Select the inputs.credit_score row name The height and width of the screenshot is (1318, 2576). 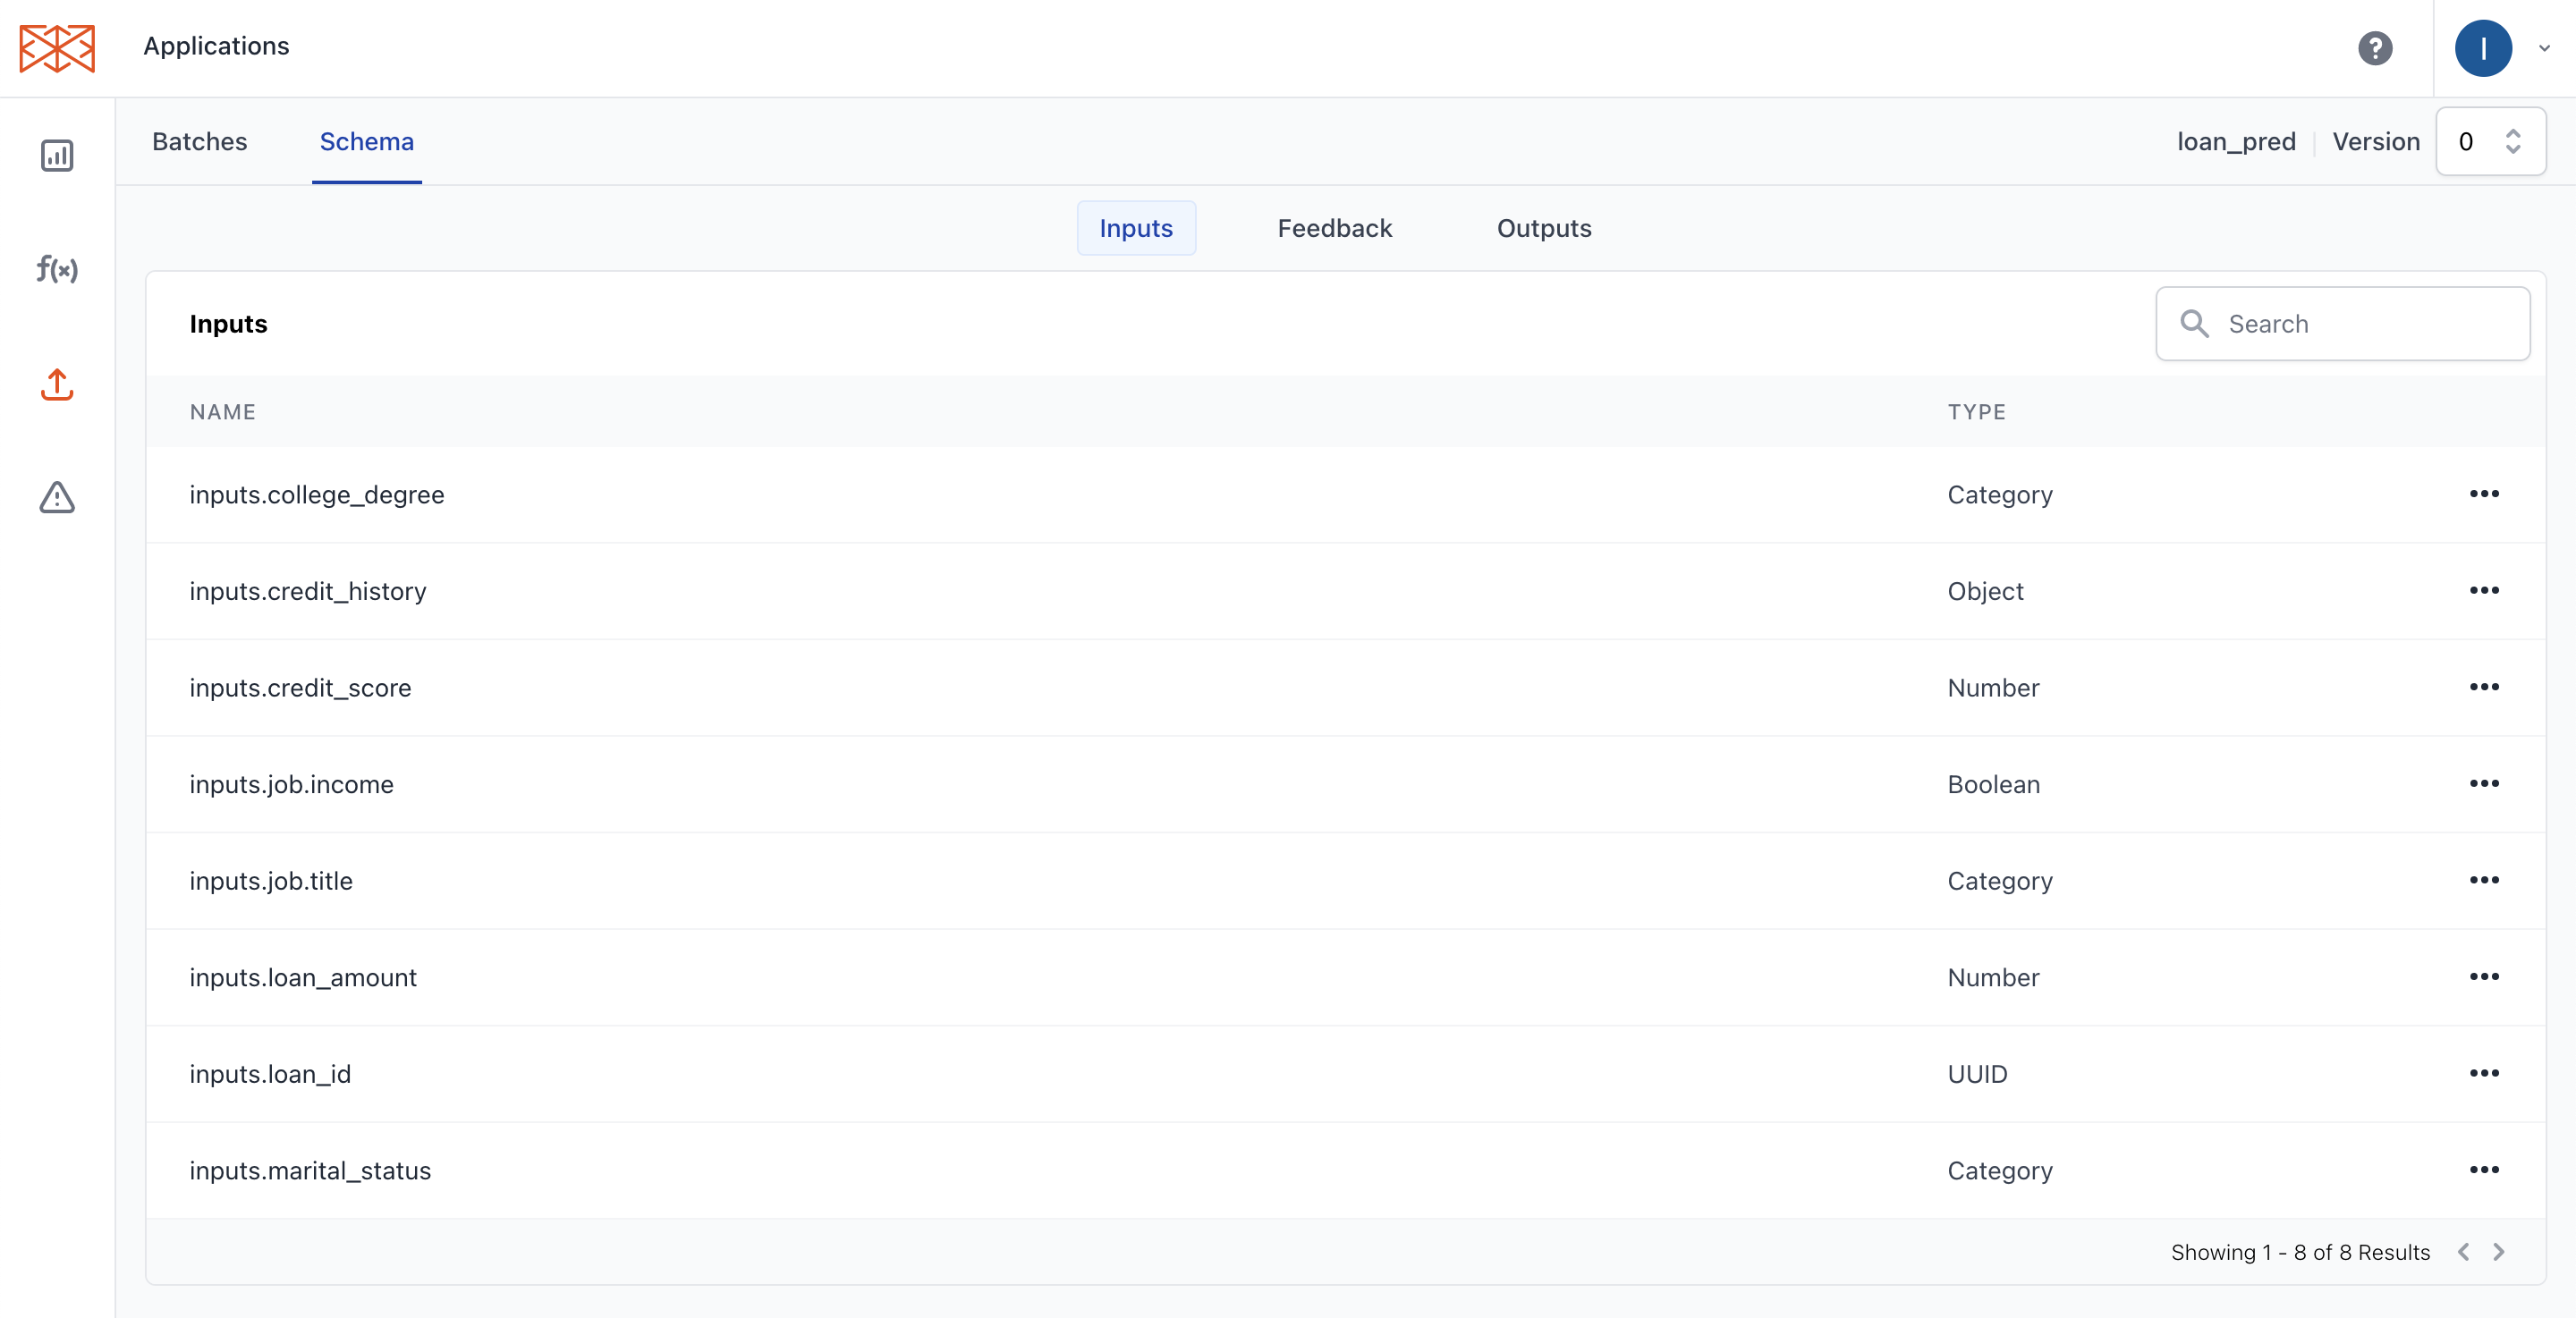tap(300, 688)
